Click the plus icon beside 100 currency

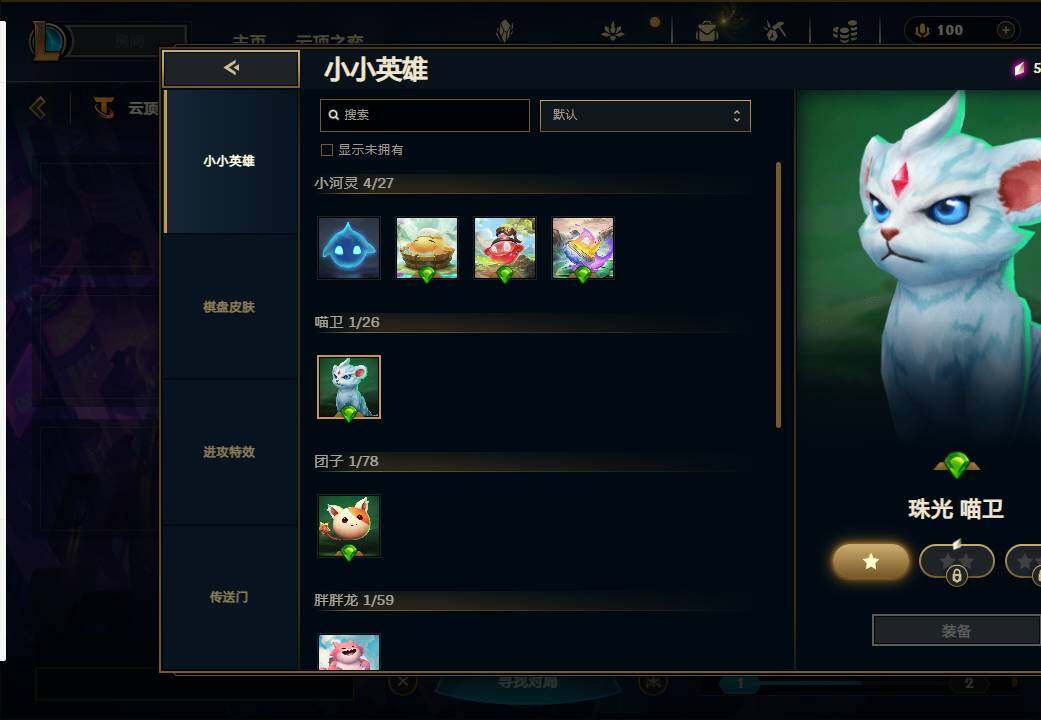pyautogui.click(x=1005, y=30)
